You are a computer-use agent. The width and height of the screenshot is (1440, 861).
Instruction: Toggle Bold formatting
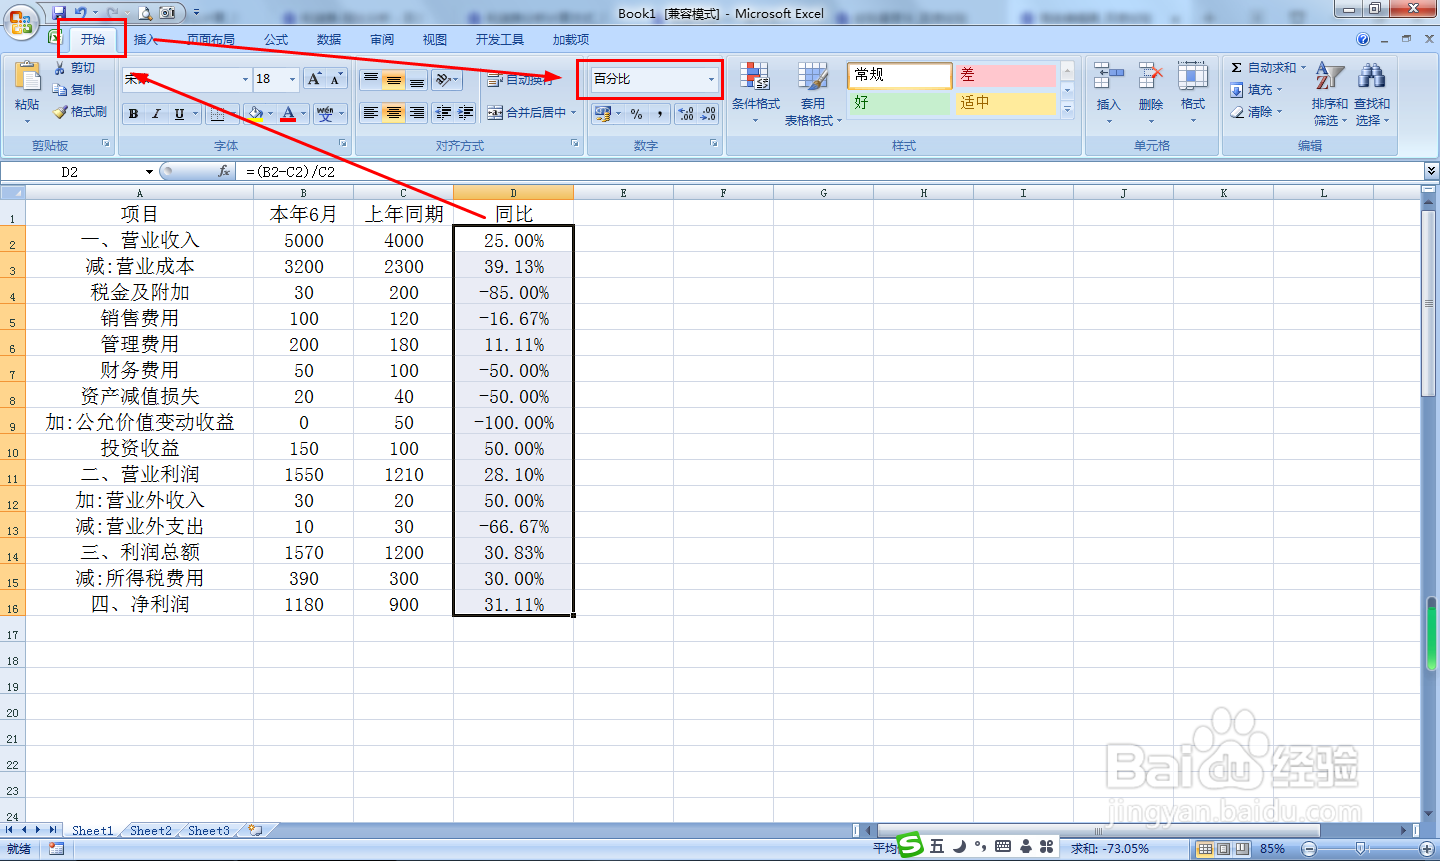tap(133, 114)
